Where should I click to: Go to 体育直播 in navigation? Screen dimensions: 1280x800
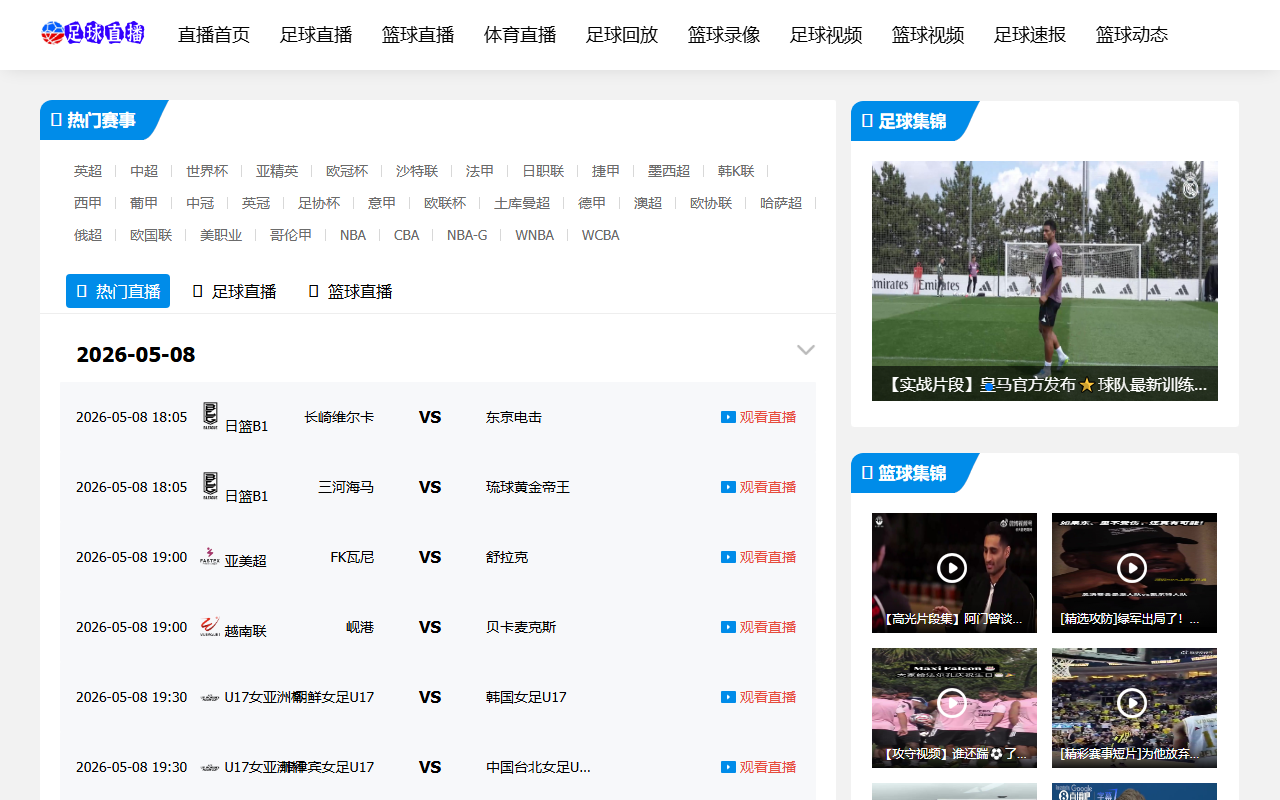pyautogui.click(x=520, y=35)
